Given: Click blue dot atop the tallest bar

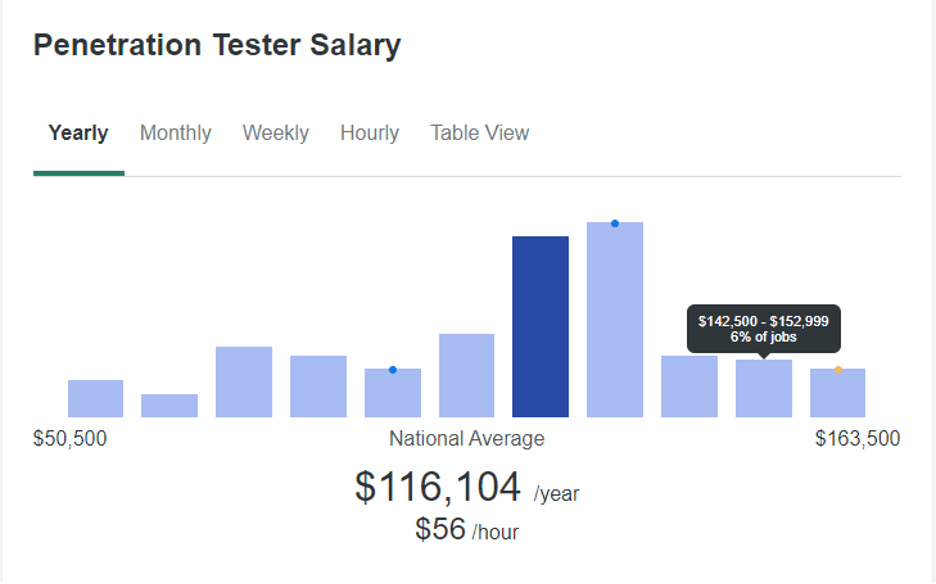Looking at the screenshot, I should tap(615, 223).
